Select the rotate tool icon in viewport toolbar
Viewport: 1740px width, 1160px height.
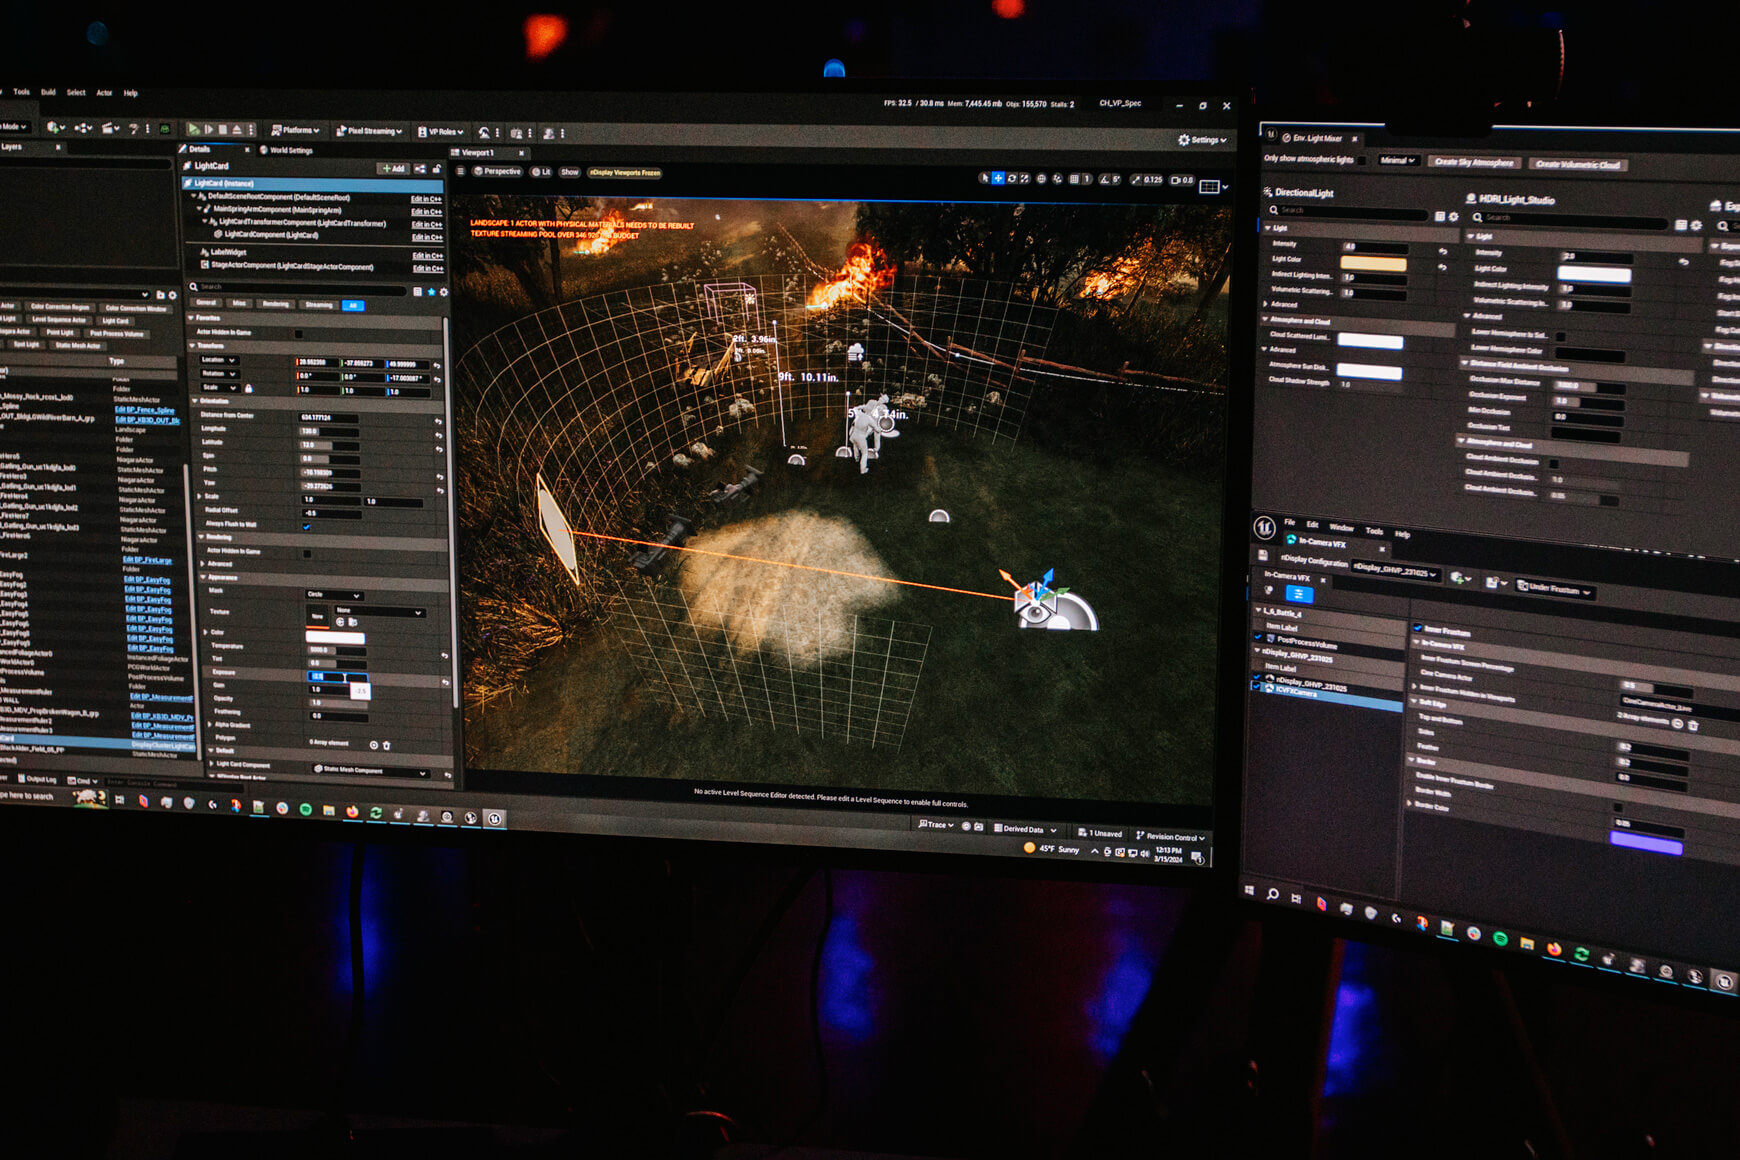click(1012, 178)
